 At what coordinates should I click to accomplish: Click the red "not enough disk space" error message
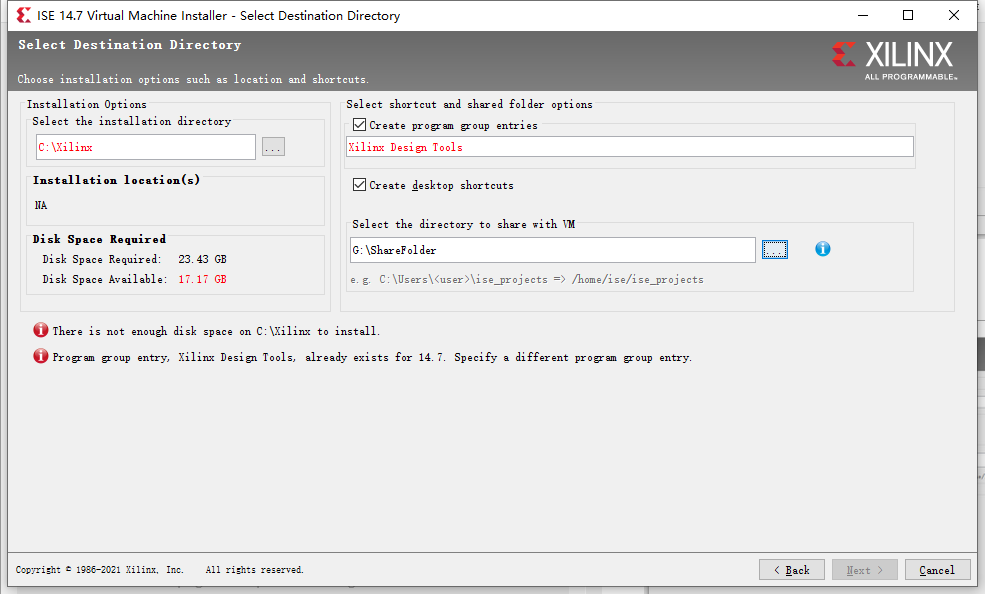click(215, 330)
